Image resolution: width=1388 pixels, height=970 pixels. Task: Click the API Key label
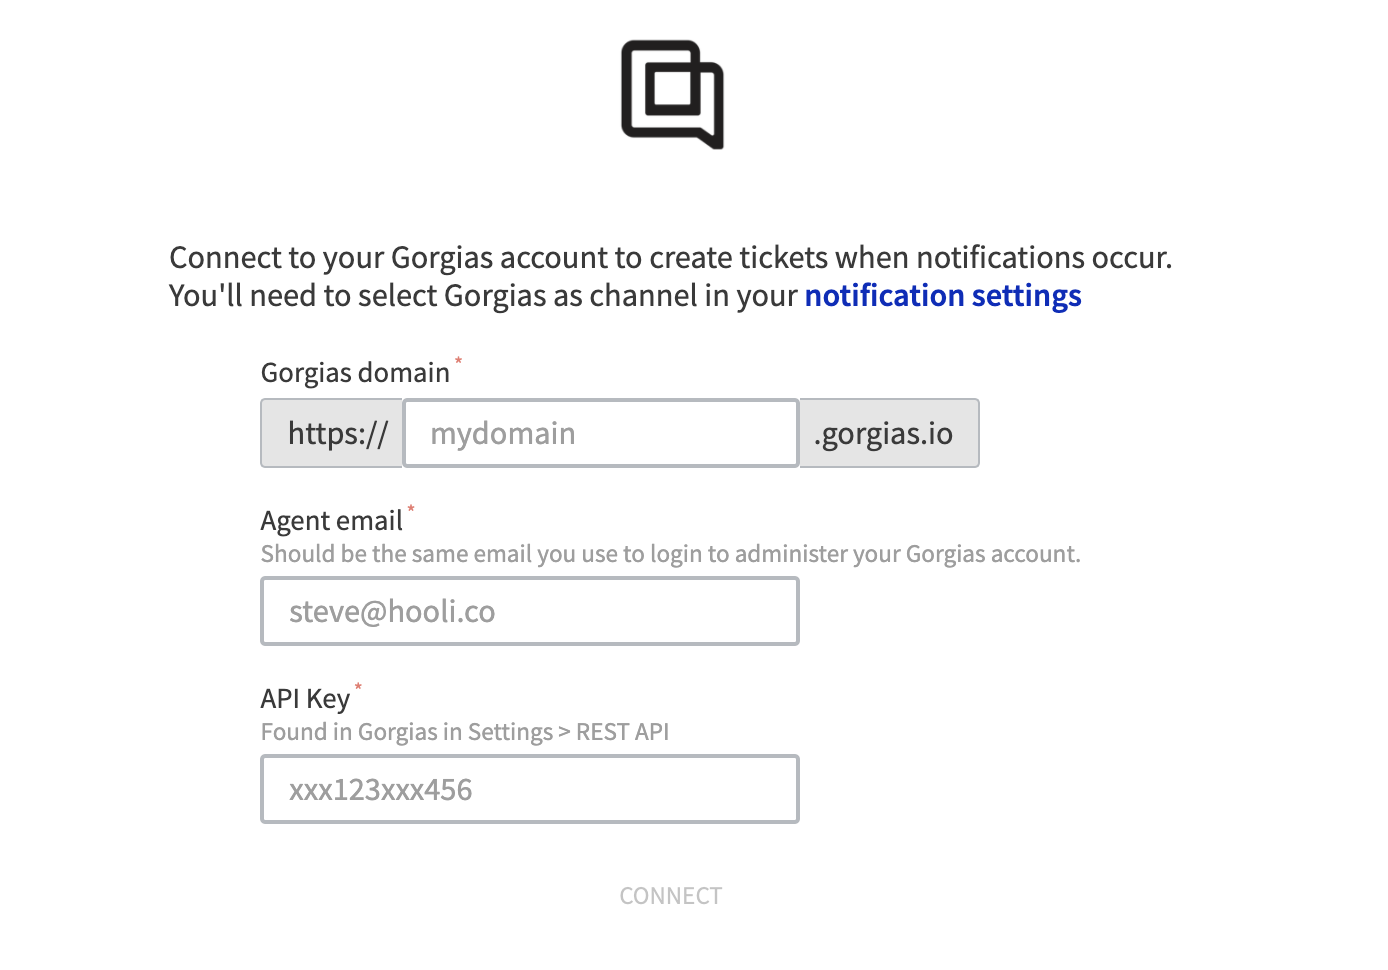305,699
